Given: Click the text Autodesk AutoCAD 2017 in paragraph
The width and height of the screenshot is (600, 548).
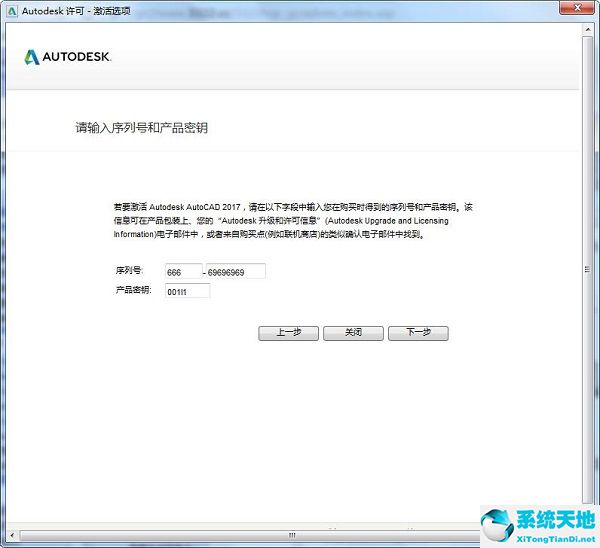Looking at the screenshot, I should 194,207.
